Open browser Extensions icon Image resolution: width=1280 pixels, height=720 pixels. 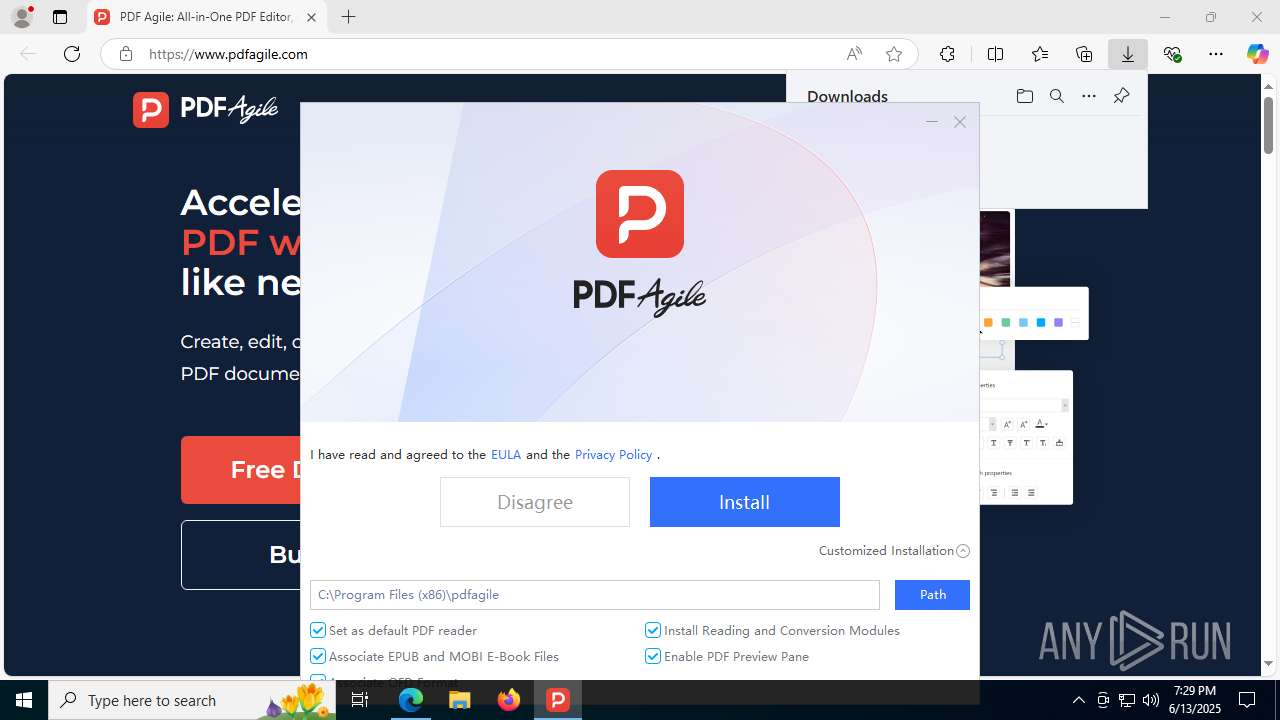point(947,54)
